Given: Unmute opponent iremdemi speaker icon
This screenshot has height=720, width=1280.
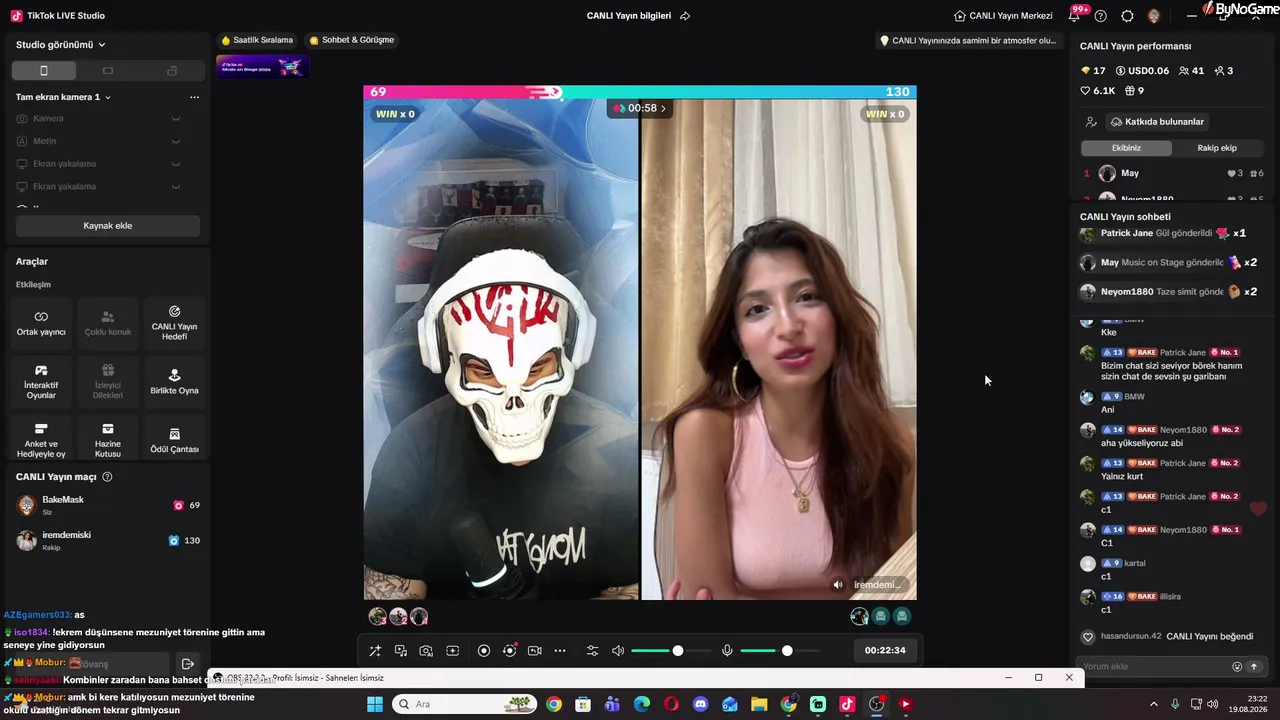Looking at the screenshot, I should point(838,585).
